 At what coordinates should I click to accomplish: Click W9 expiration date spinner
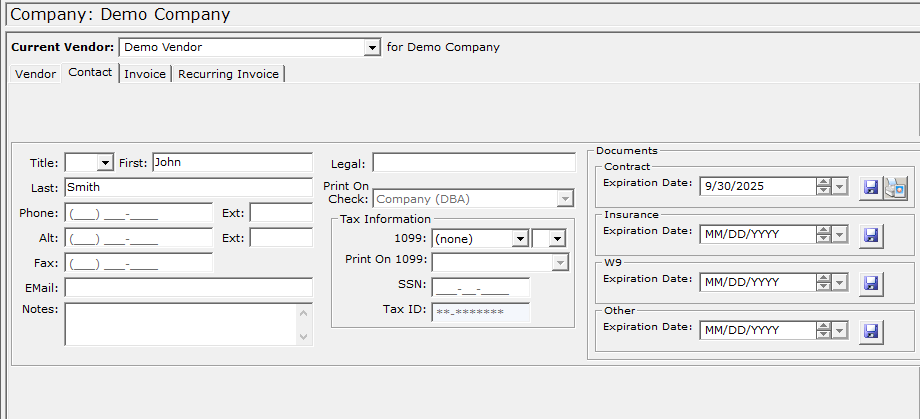click(x=823, y=282)
